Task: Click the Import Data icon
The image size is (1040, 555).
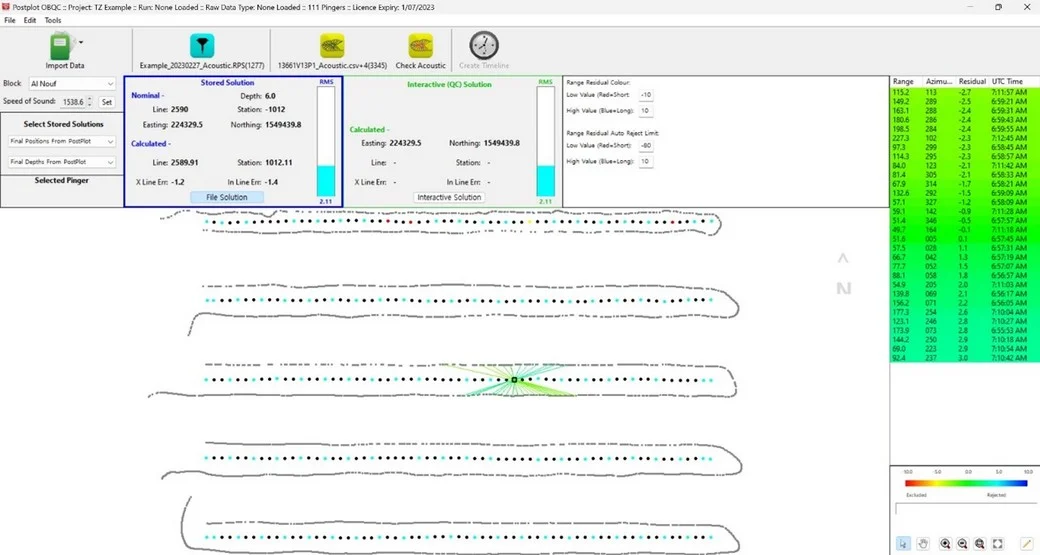Action: [63, 46]
